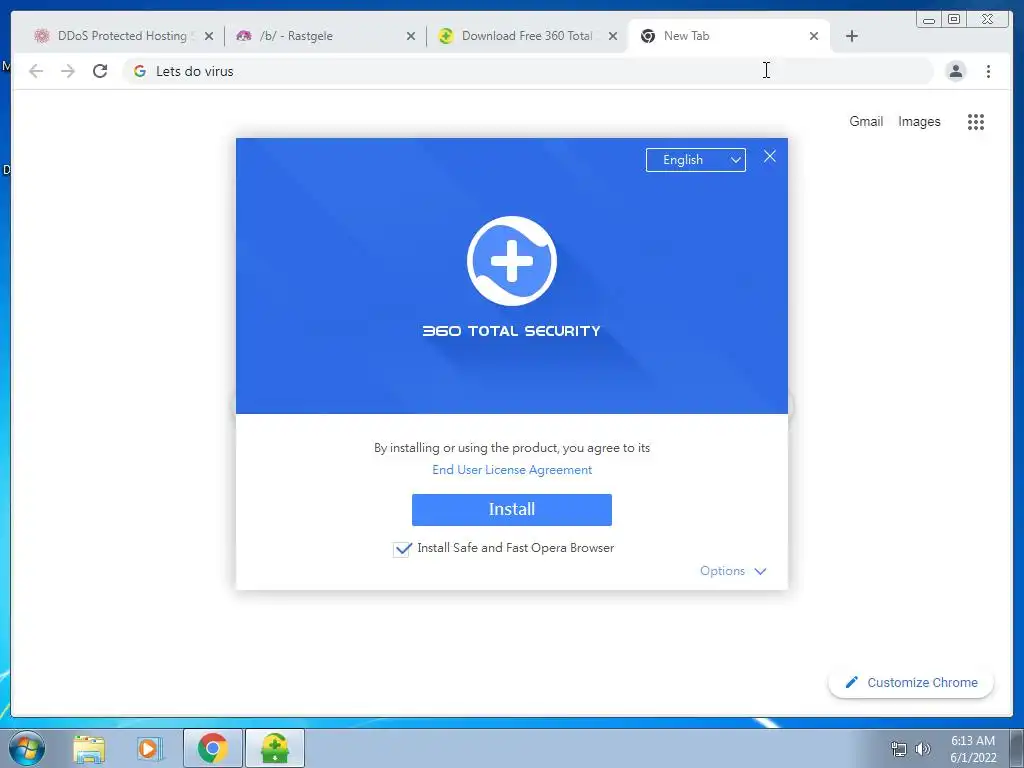This screenshot has width=1024, height=768.
Task: Open the End User License Agreement link
Action: [512, 470]
